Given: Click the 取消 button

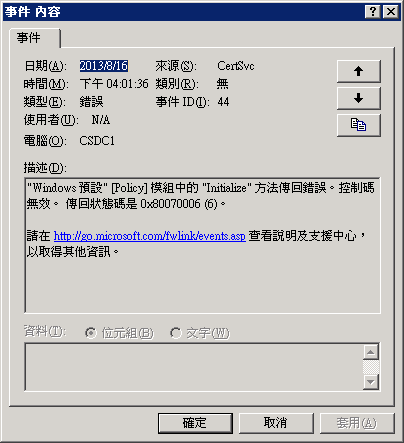Looking at the screenshot, I should click(x=276, y=423).
